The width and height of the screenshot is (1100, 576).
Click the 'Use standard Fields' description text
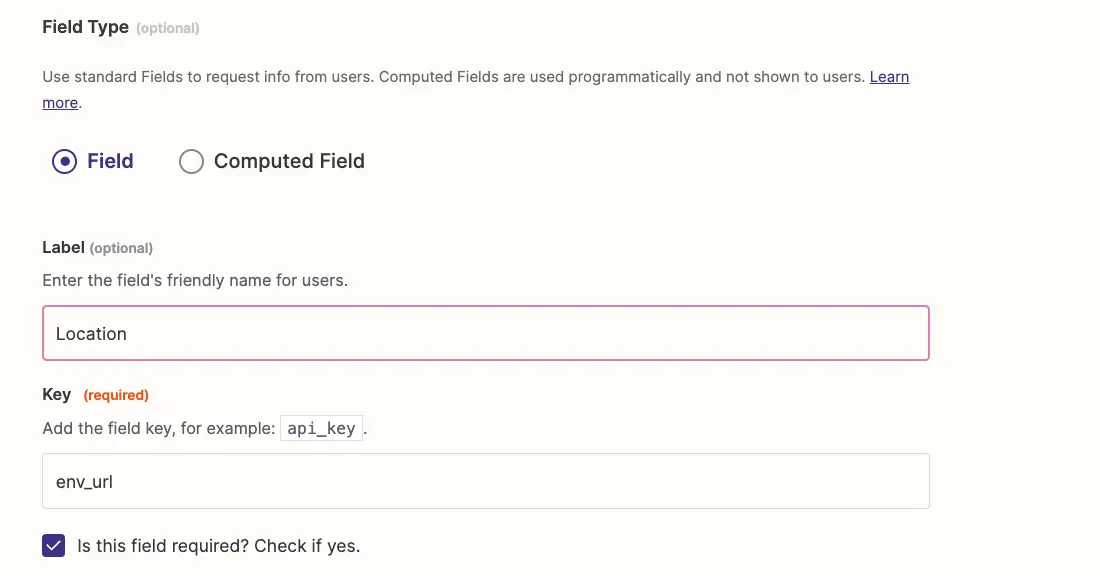(x=453, y=76)
